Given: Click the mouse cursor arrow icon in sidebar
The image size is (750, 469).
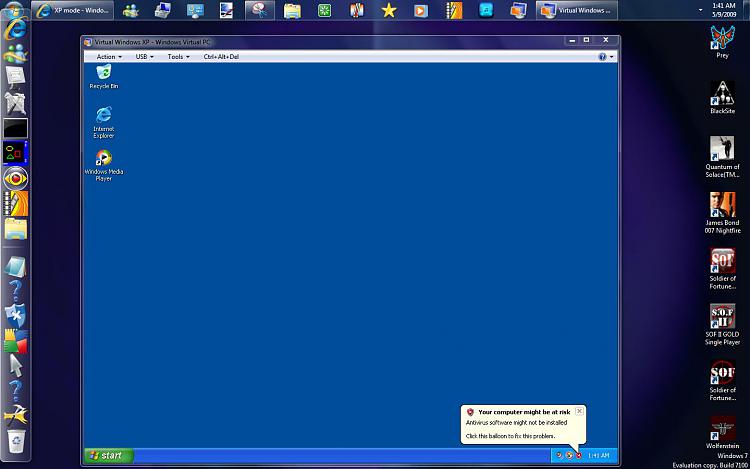Looking at the screenshot, I should [x=16, y=366].
